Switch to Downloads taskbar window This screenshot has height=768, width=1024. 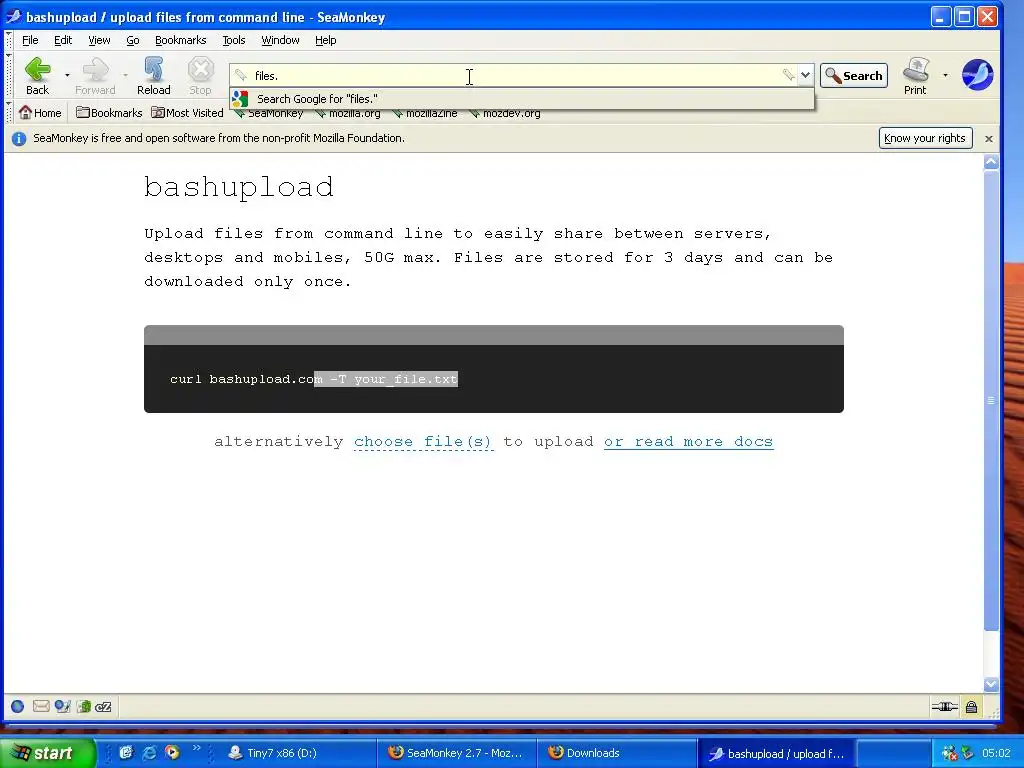point(617,753)
